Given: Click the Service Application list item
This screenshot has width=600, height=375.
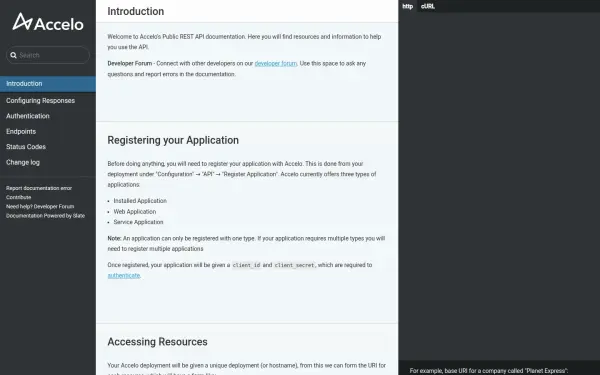Looking at the screenshot, I should 138,222.
